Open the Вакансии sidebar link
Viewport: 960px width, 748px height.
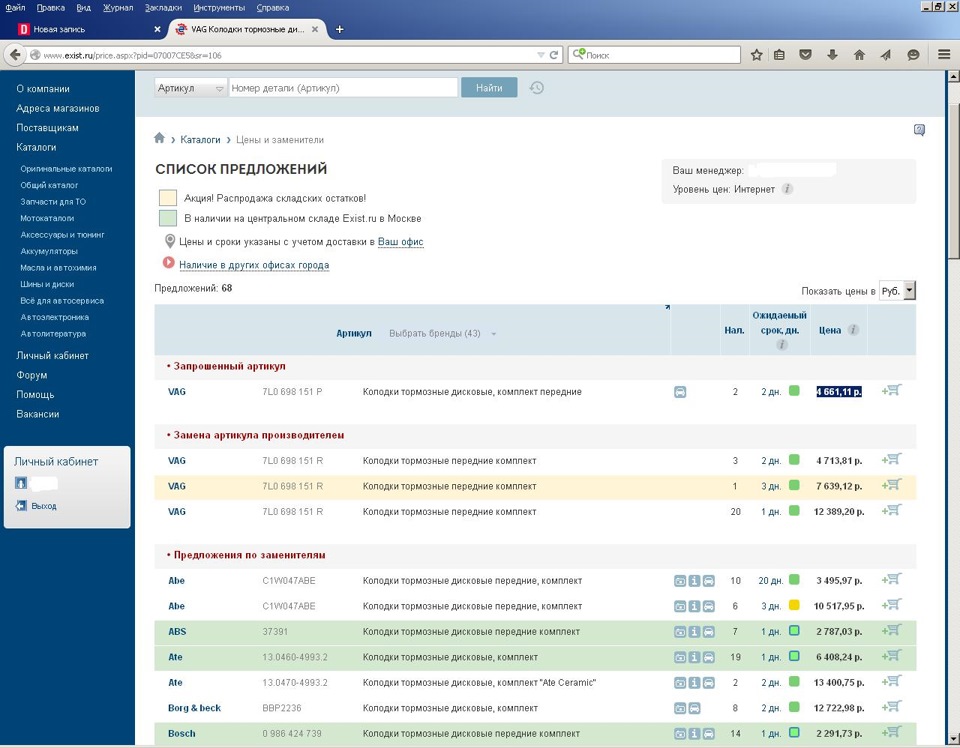38,414
